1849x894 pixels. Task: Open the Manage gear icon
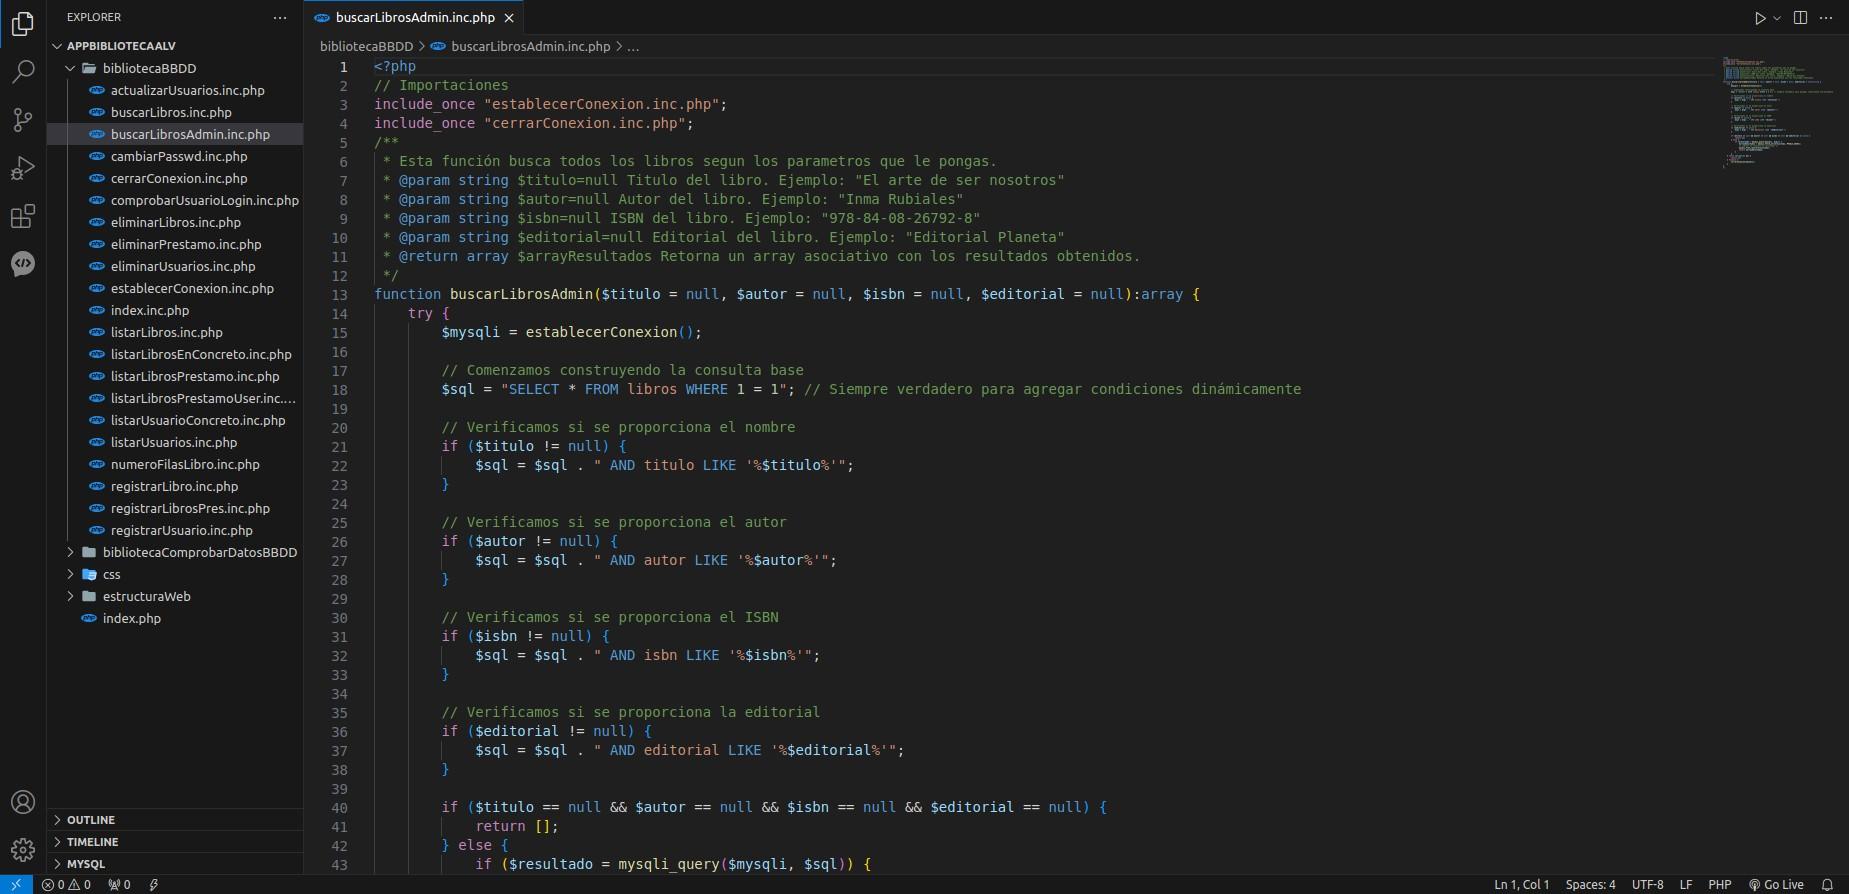pos(22,850)
